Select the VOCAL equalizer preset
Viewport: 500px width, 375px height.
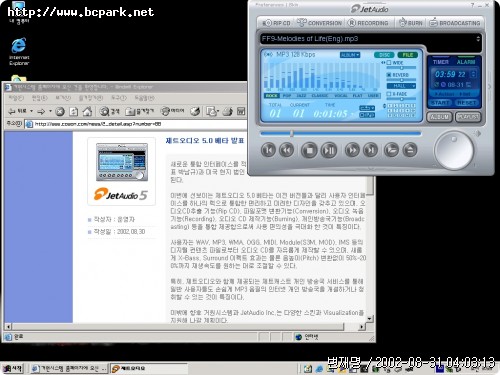click(340, 96)
